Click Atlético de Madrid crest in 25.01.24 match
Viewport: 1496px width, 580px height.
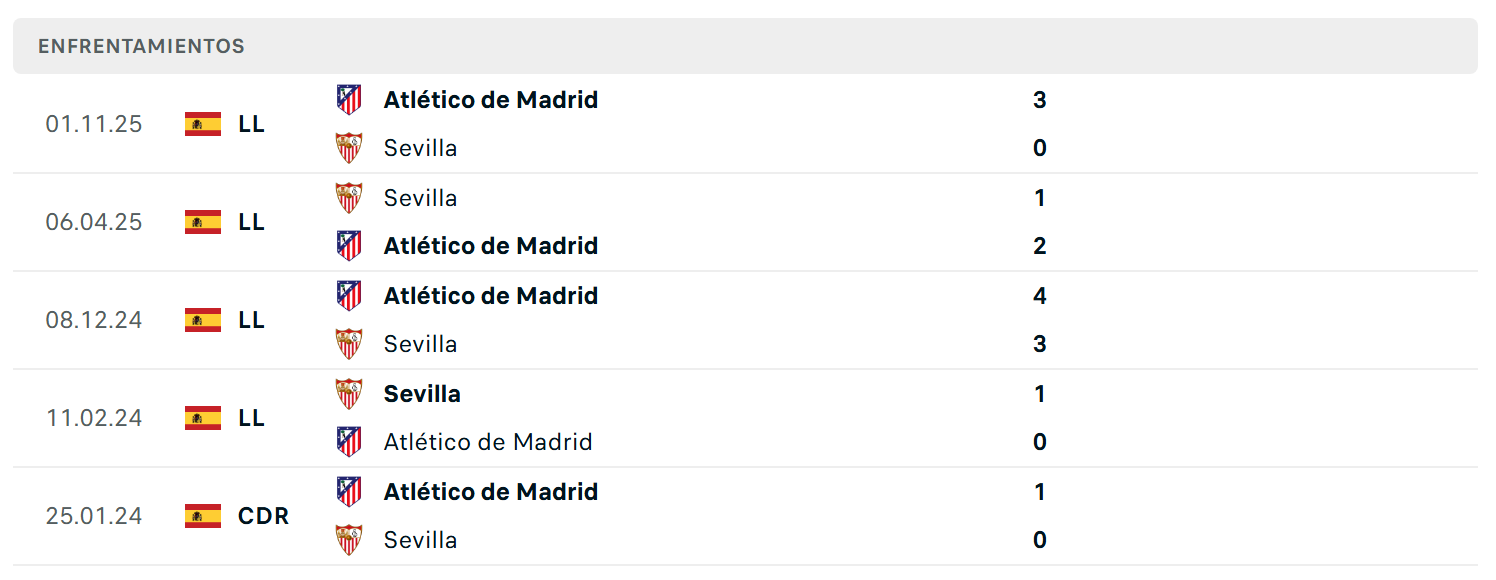click(348, 491)
